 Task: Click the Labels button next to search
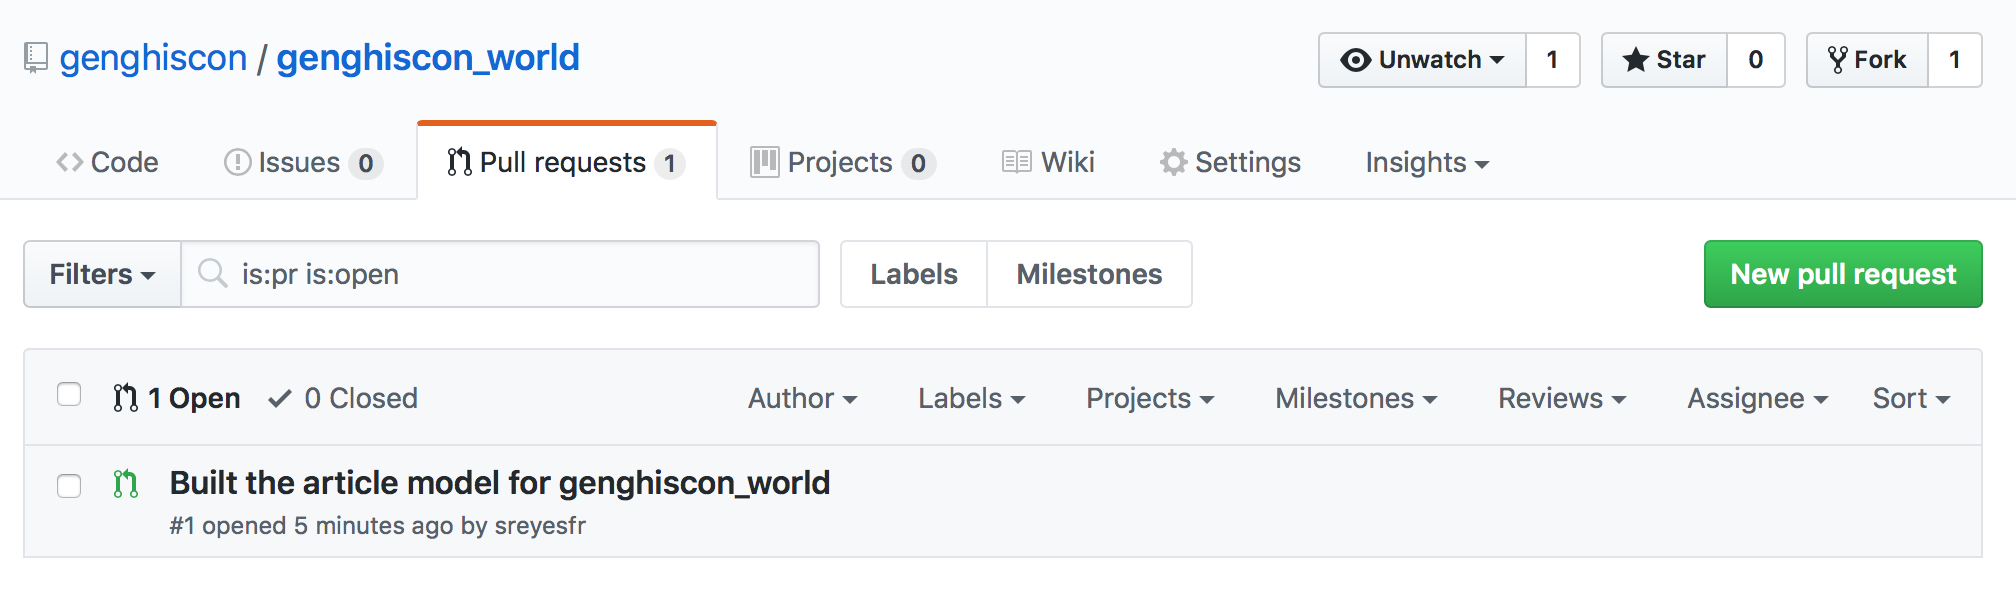[914, 274]
